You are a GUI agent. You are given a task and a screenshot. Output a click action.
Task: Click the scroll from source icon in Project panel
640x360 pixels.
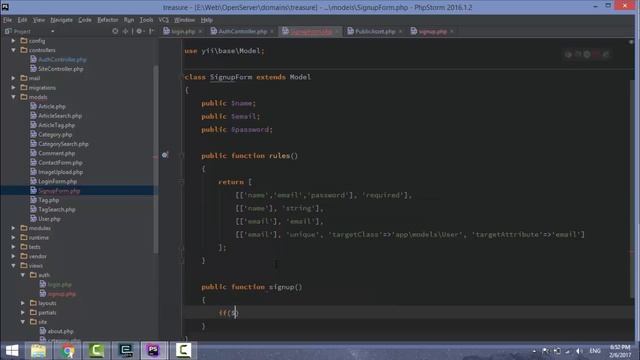pos(115,31)
